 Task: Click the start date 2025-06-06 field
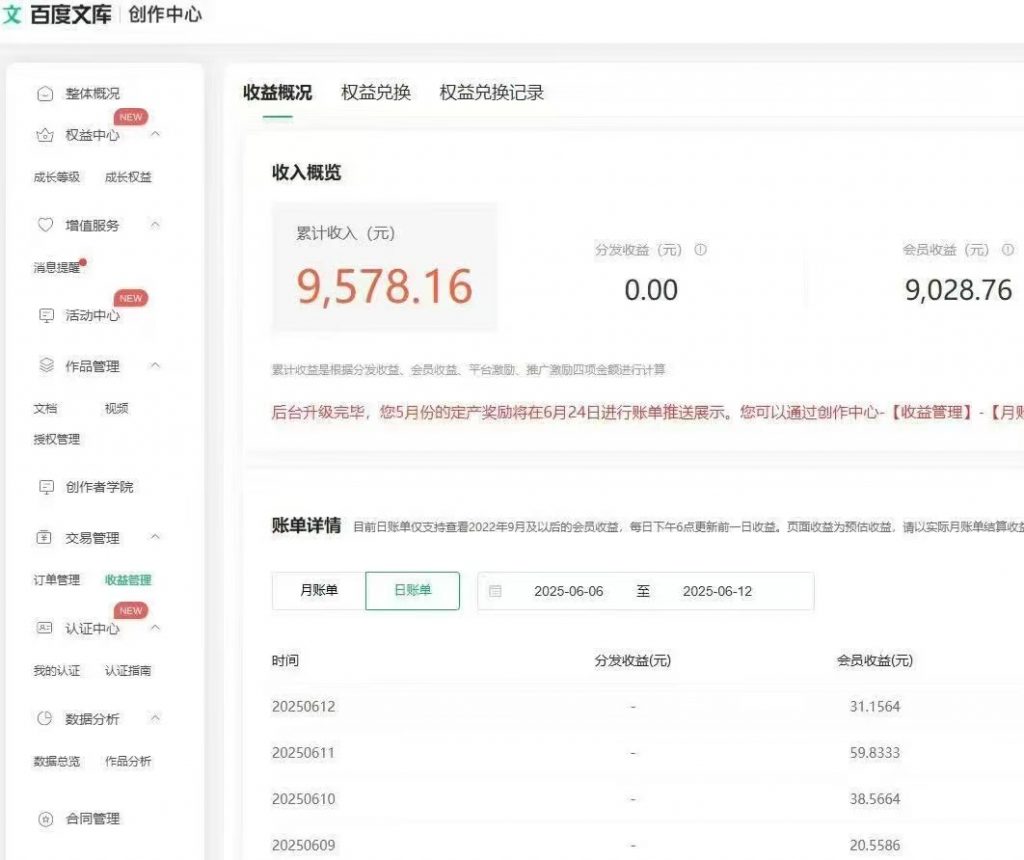click(x=569, y=591)
